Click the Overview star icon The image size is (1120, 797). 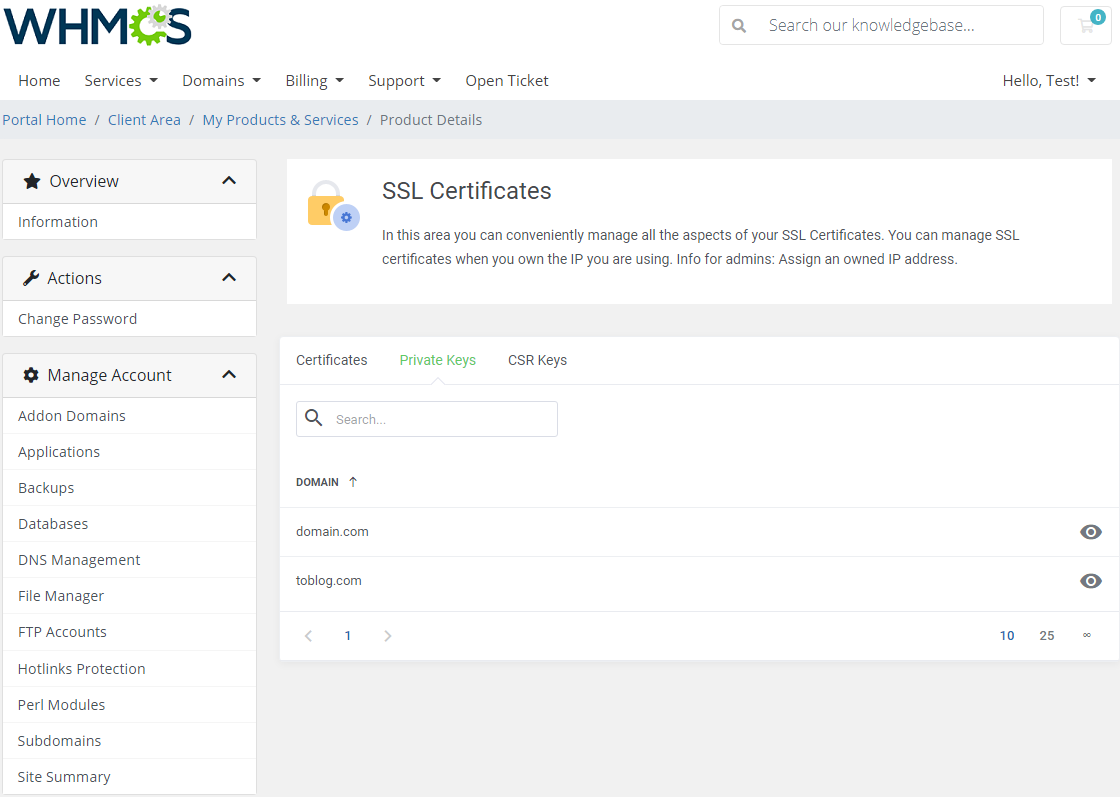(32, 181)
